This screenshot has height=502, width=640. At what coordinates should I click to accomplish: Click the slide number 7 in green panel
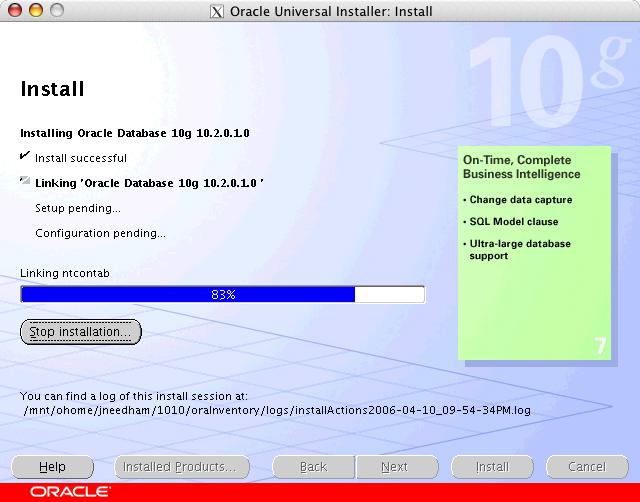[x=600, y=346]
